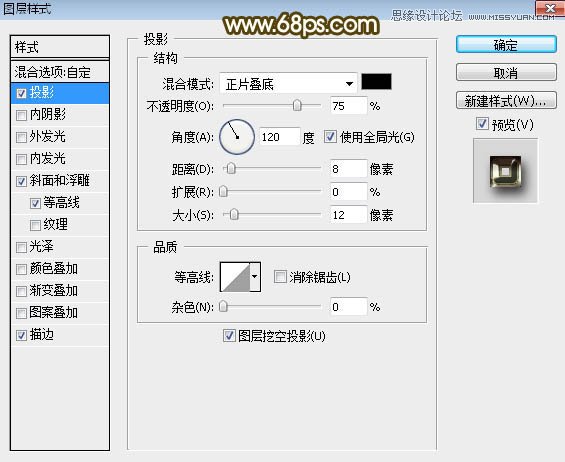
Task: Close the 图层样式 dialog window
Action: 549,8
